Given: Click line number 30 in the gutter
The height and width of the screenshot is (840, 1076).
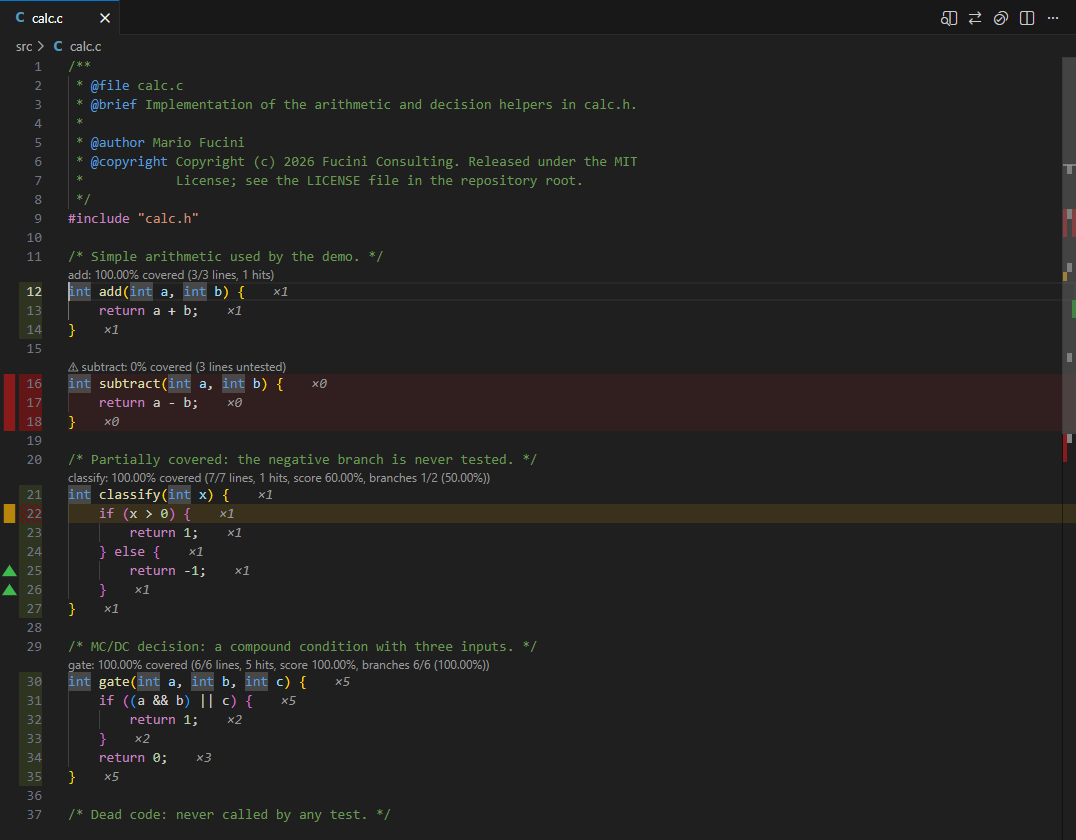Looking at the screenshot, I should 34,681.
